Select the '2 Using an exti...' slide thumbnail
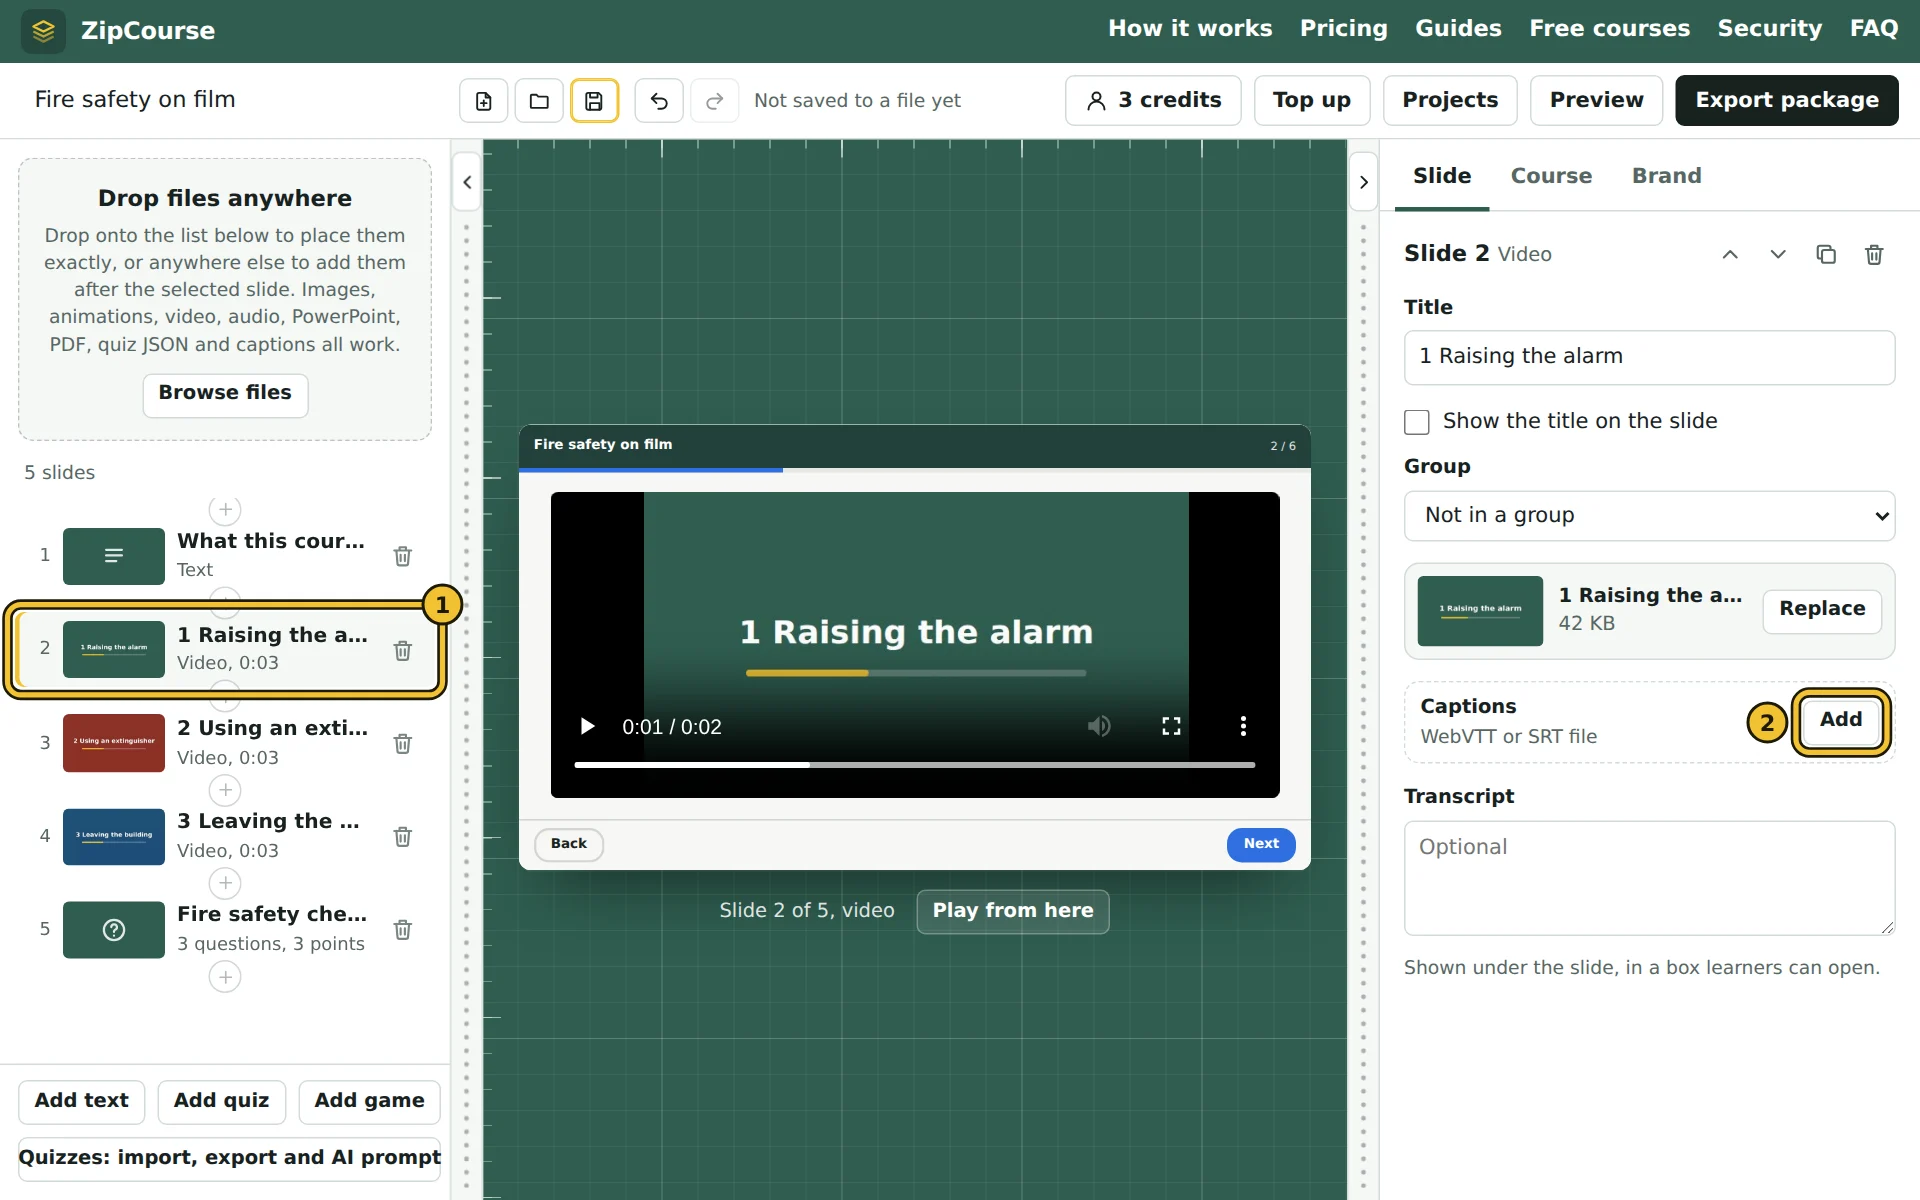The image size is (1920, 1200). 114,743
